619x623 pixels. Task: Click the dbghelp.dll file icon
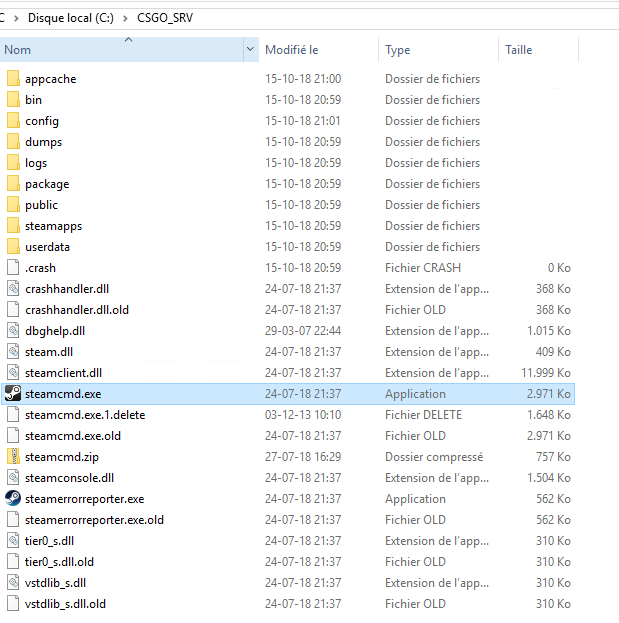tap(13, 331)
